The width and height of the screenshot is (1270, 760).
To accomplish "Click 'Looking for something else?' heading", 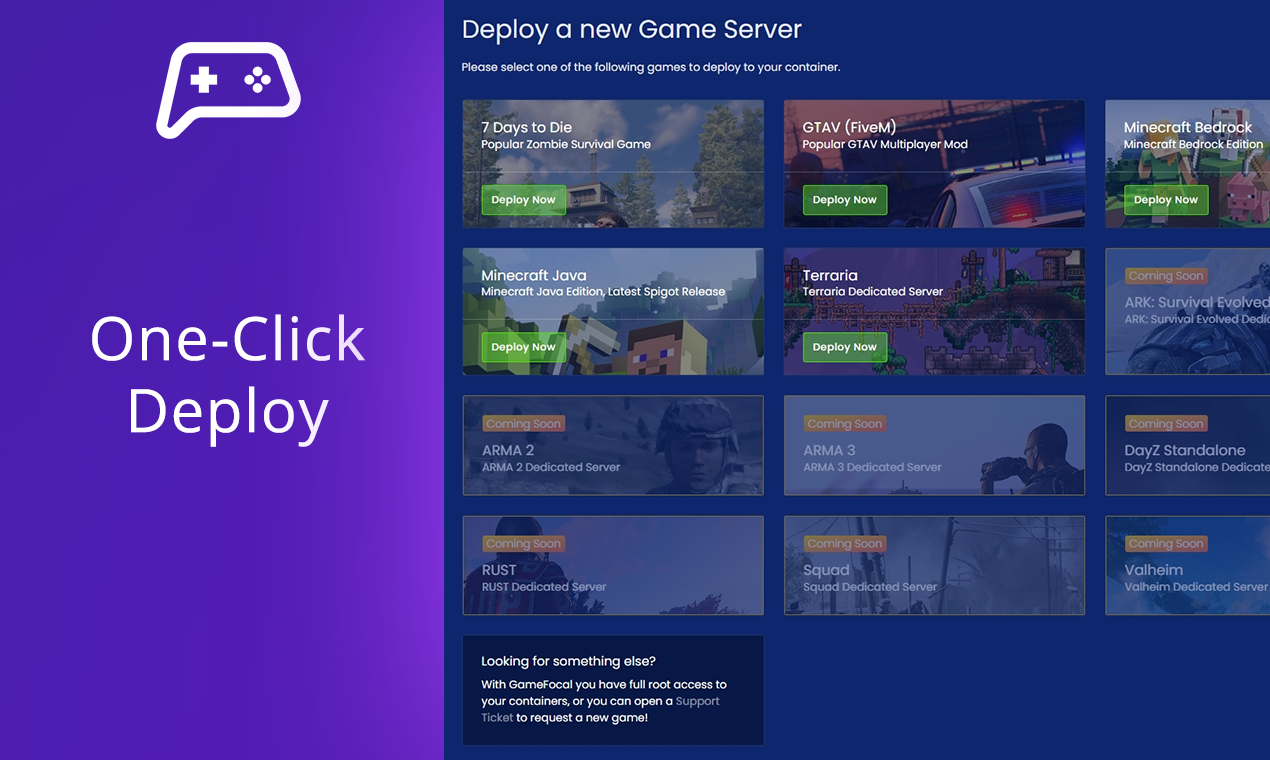I will [569, 661].
